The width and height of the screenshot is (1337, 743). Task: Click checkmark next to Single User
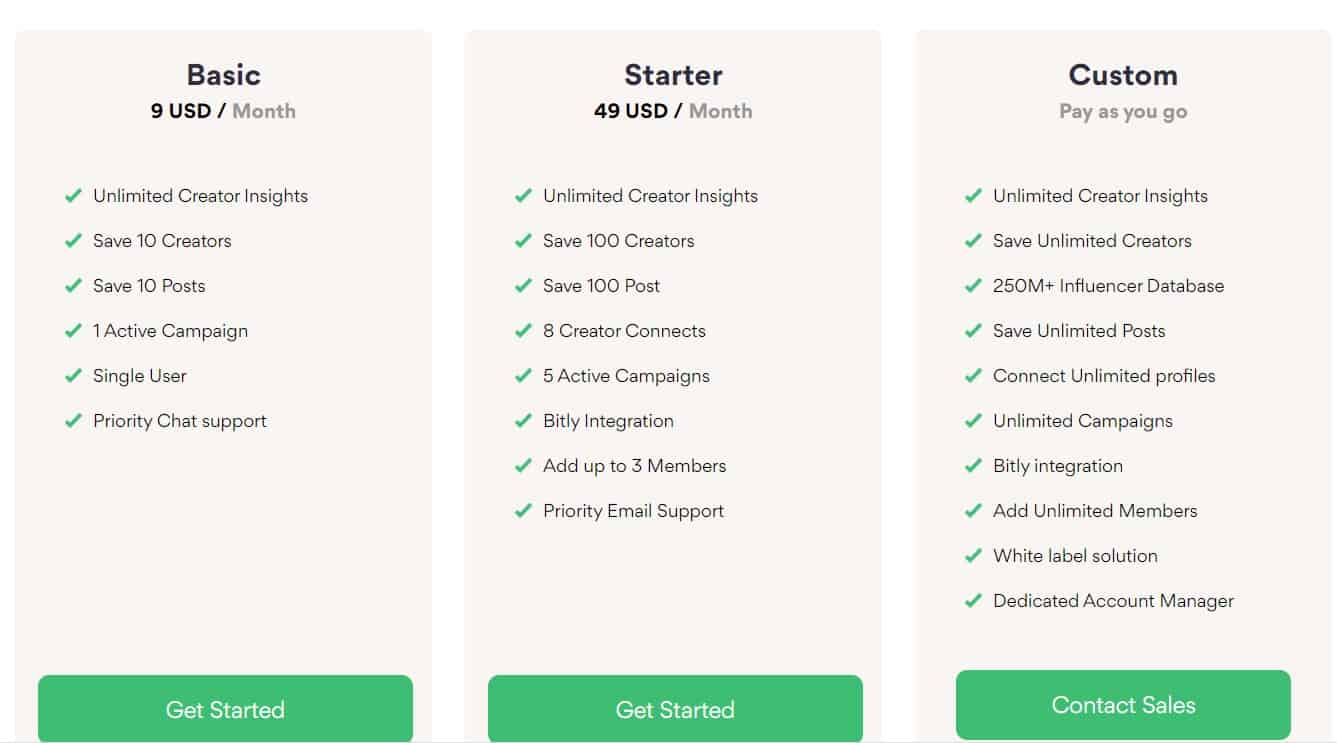coord(73,376)
